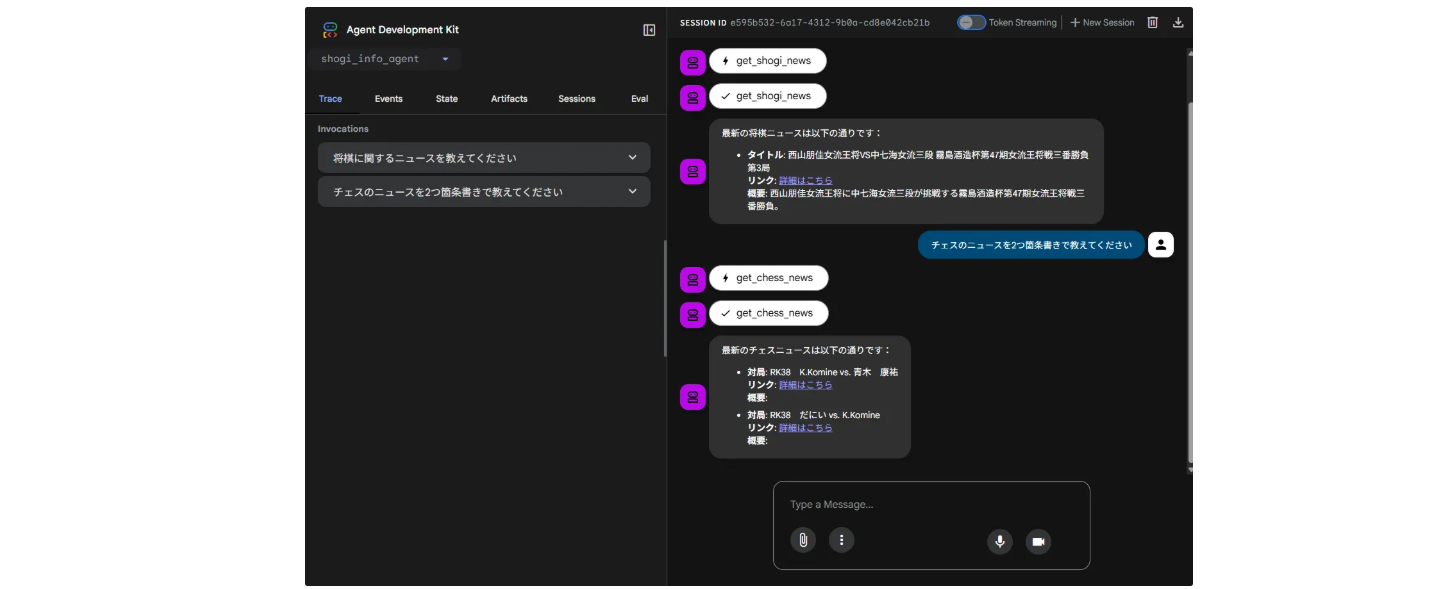
Task: Open the completed get_chess_news function response
Action: tap(768, 313)
